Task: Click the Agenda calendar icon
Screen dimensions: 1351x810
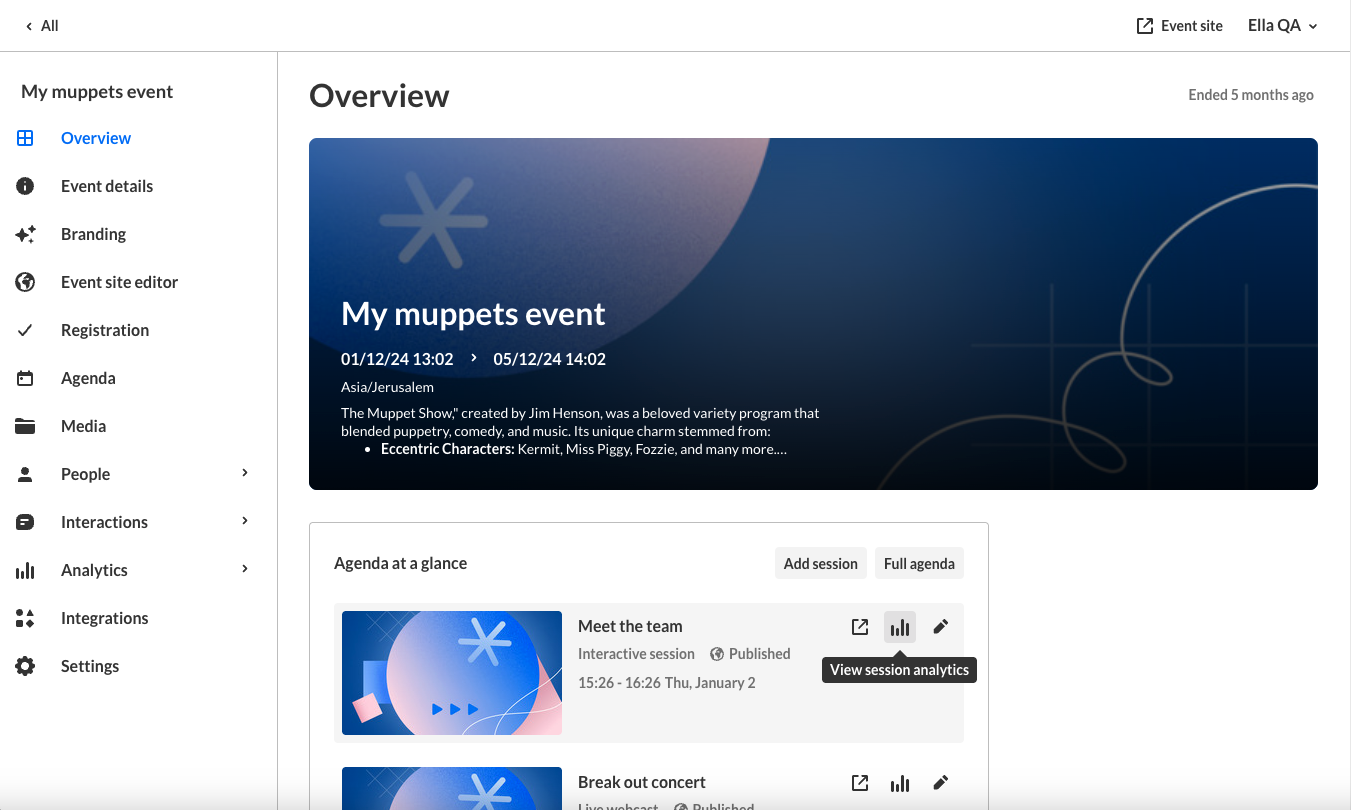Action: tap(25, 378)
